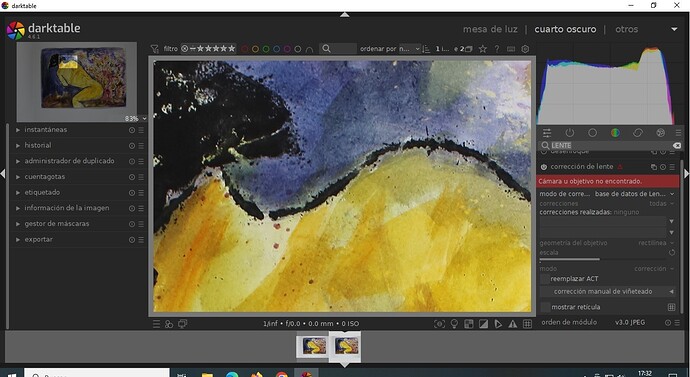Reset instantáneas panel icon
The width and height of the screenshot is (690, 377).
click(132, 130)
